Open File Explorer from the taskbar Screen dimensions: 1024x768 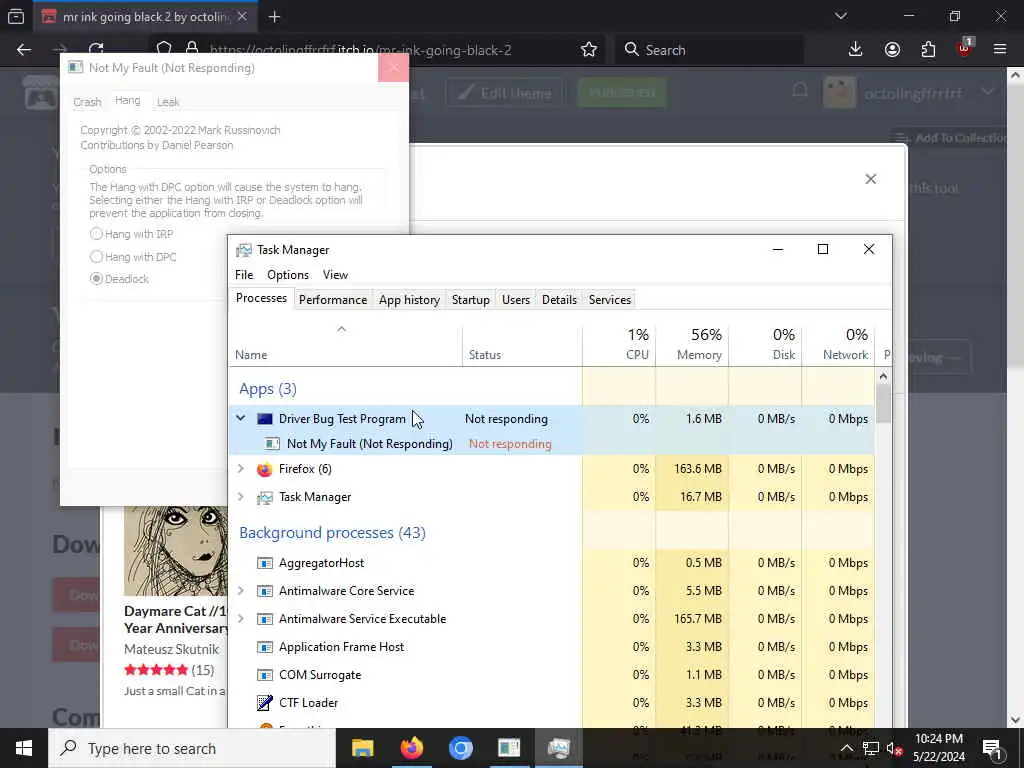(x=362, y=748)
